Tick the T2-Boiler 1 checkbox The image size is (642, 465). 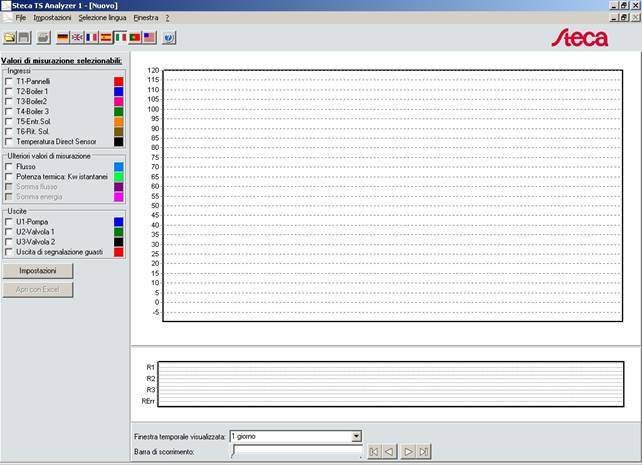[9, 91]
